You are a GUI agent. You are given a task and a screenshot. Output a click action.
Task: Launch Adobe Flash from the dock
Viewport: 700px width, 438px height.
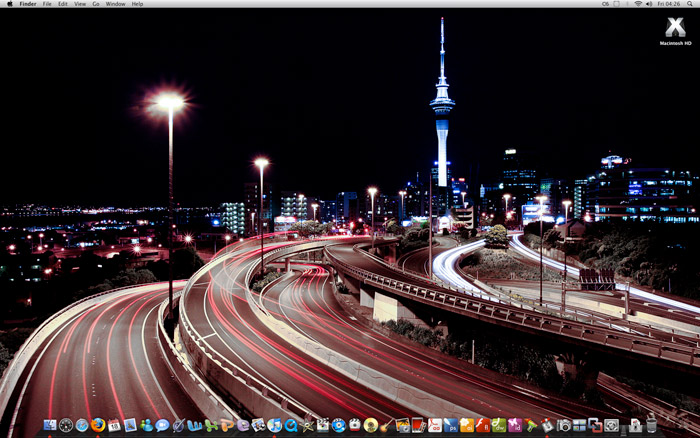482,425
